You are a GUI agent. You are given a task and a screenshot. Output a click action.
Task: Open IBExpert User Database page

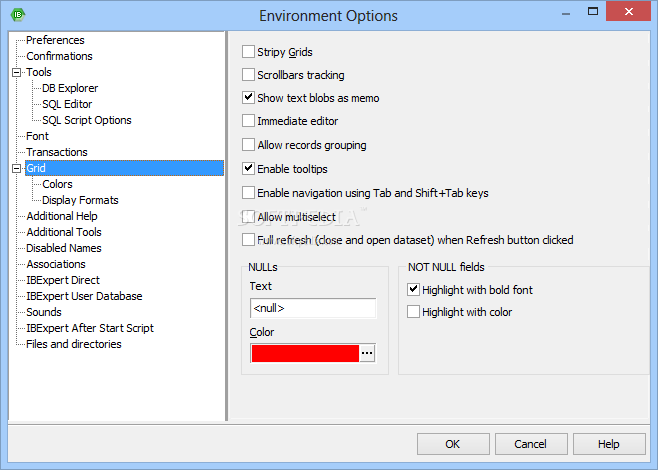click(x=84, y=296)
